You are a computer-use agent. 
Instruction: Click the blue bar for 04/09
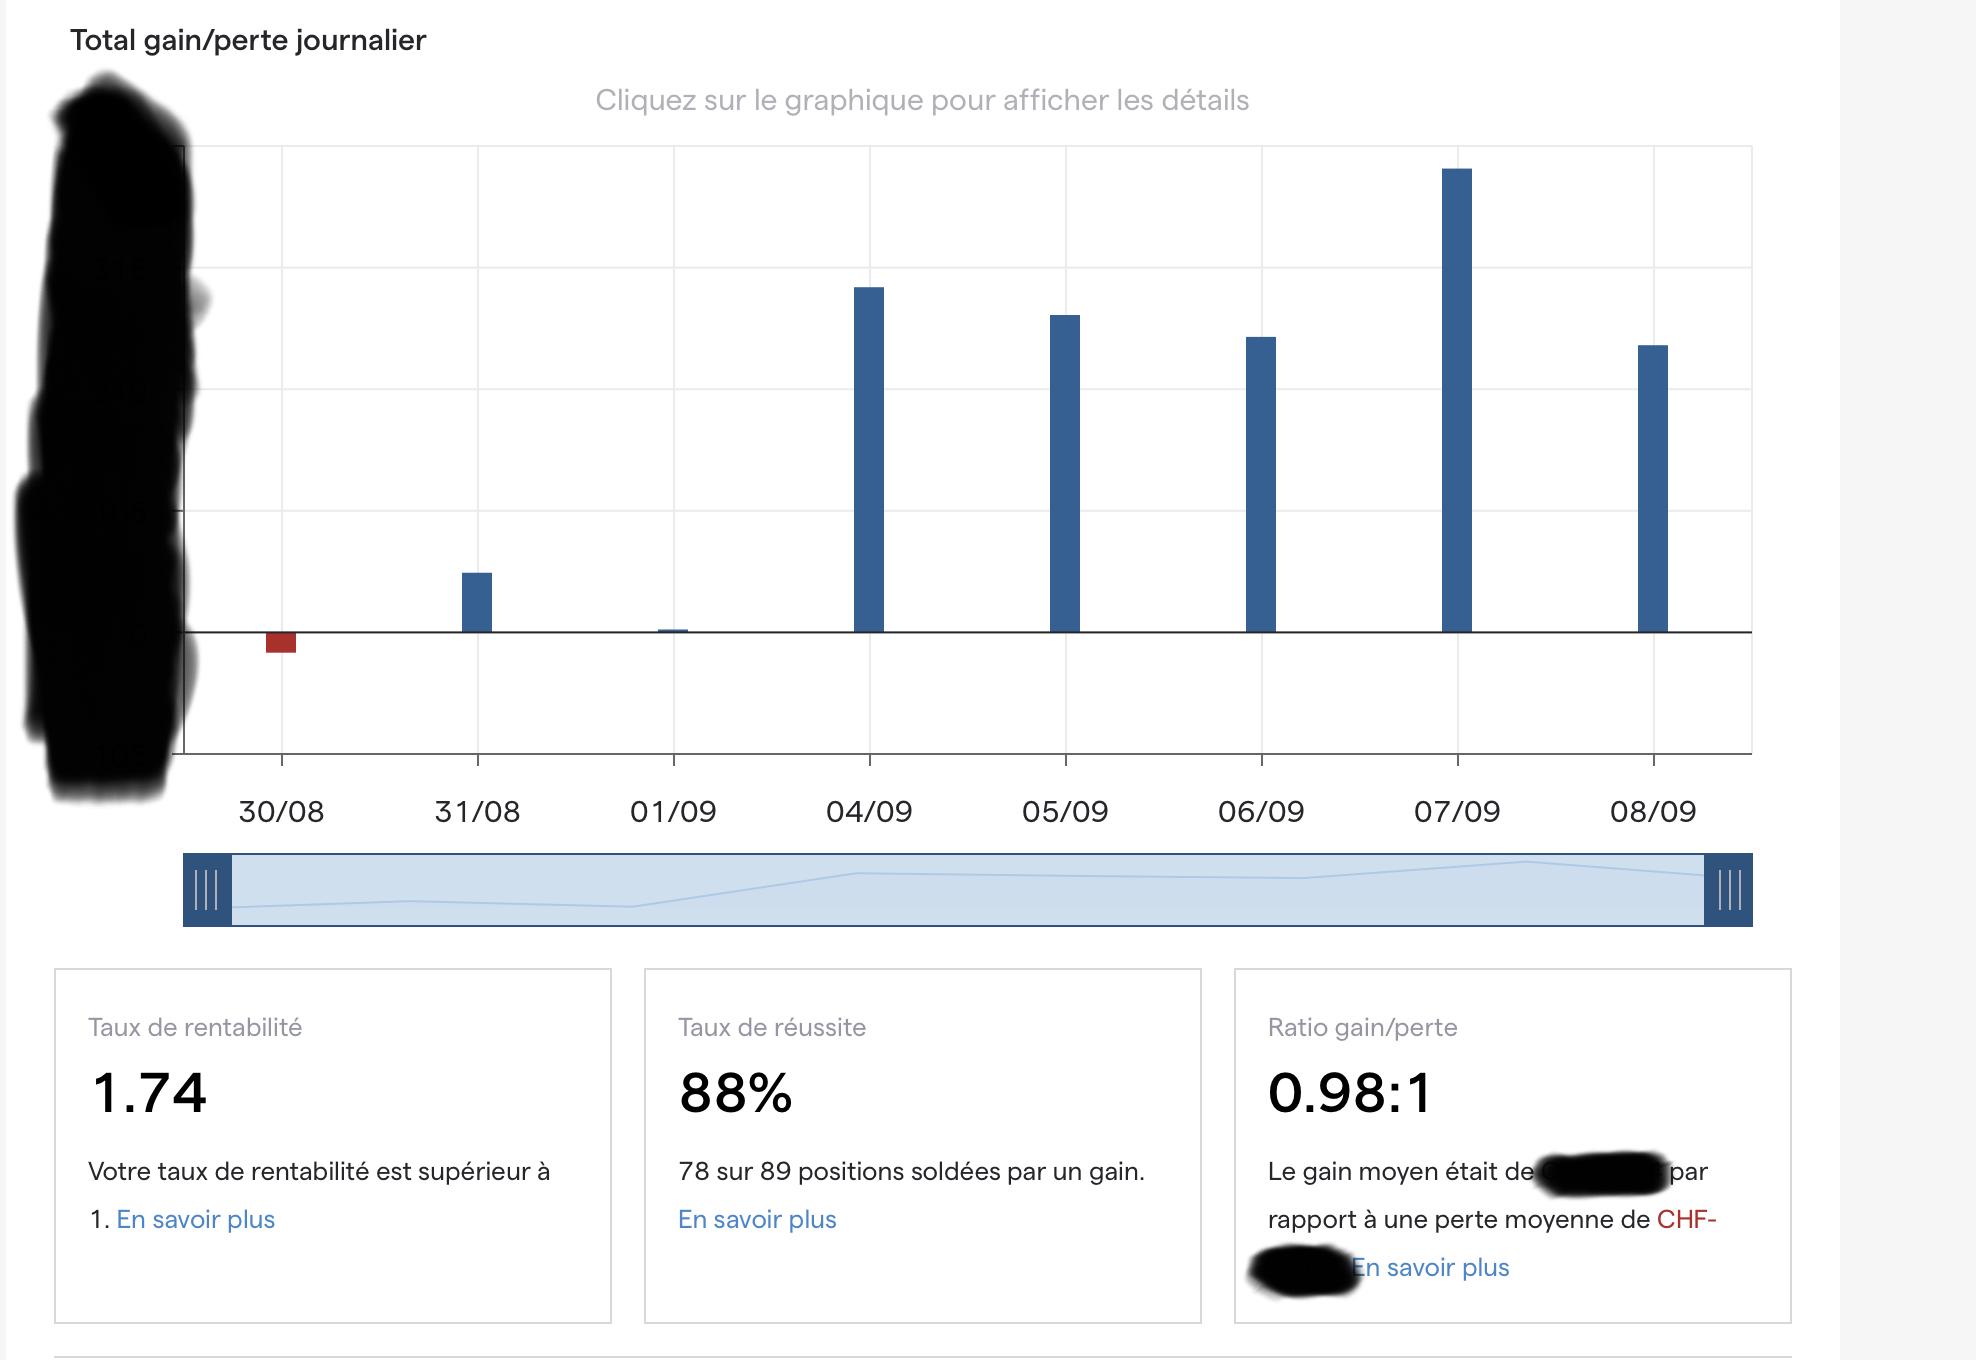pyautogui.click(x=869, y=460)
